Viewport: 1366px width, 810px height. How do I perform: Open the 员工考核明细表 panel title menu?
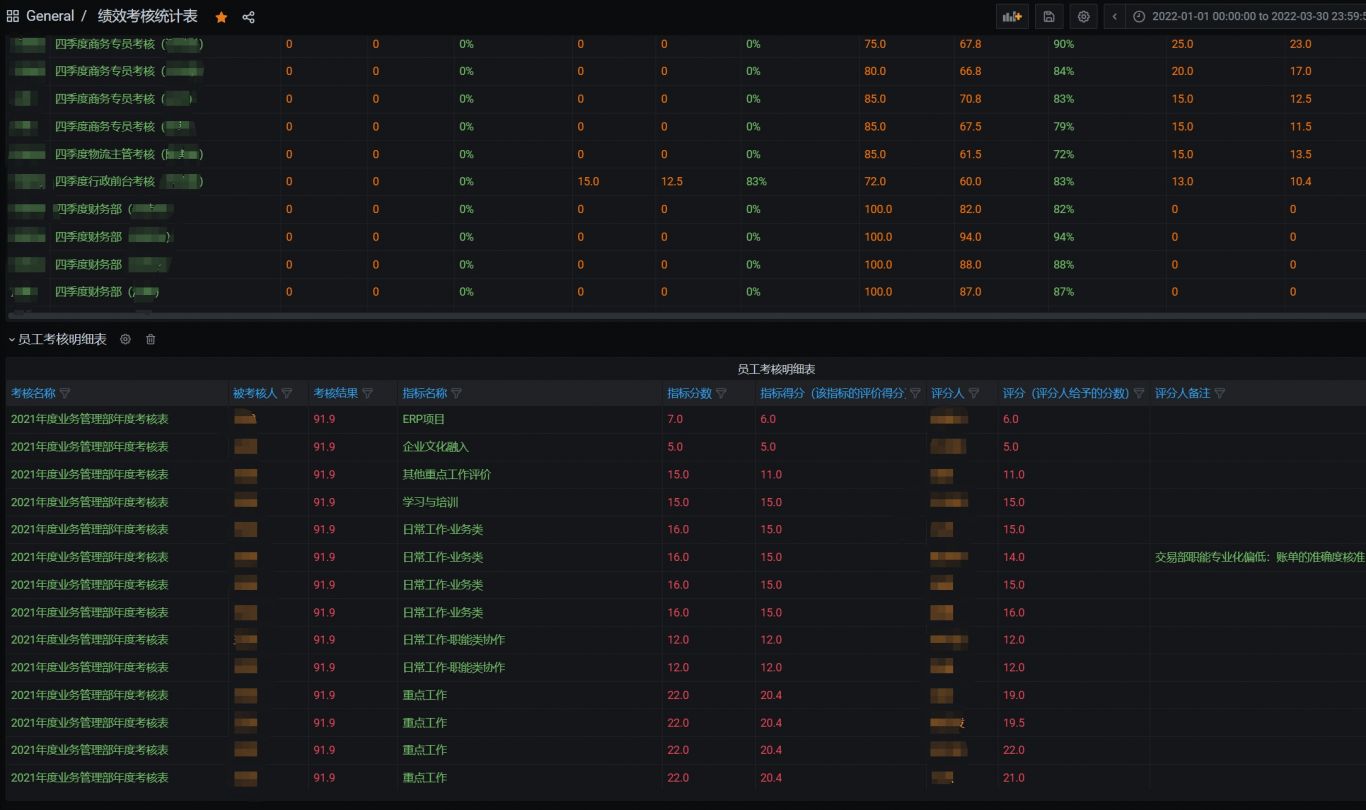pos(776,369)
